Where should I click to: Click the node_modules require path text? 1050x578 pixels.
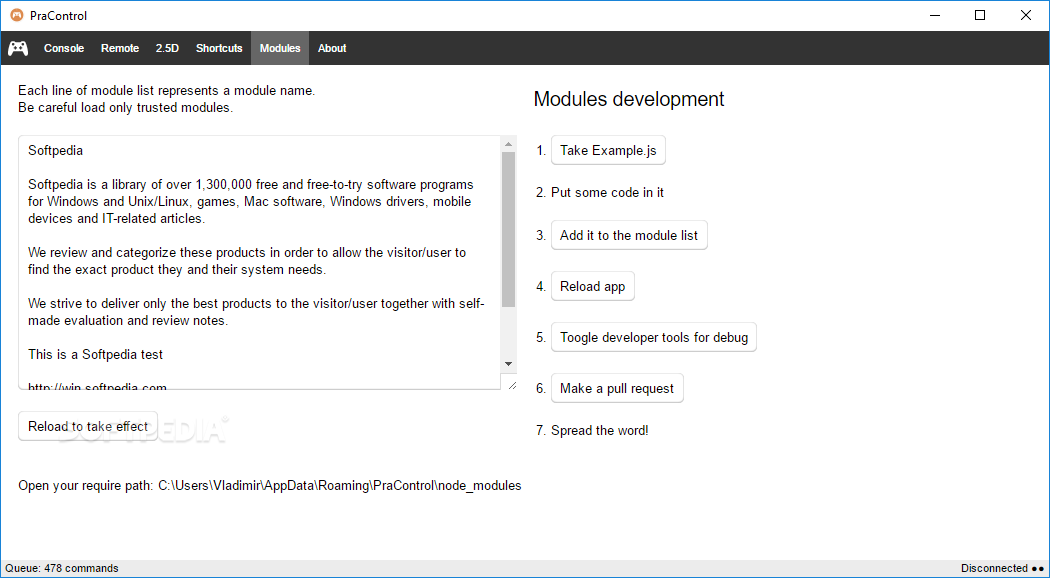[x=340, y=486]
